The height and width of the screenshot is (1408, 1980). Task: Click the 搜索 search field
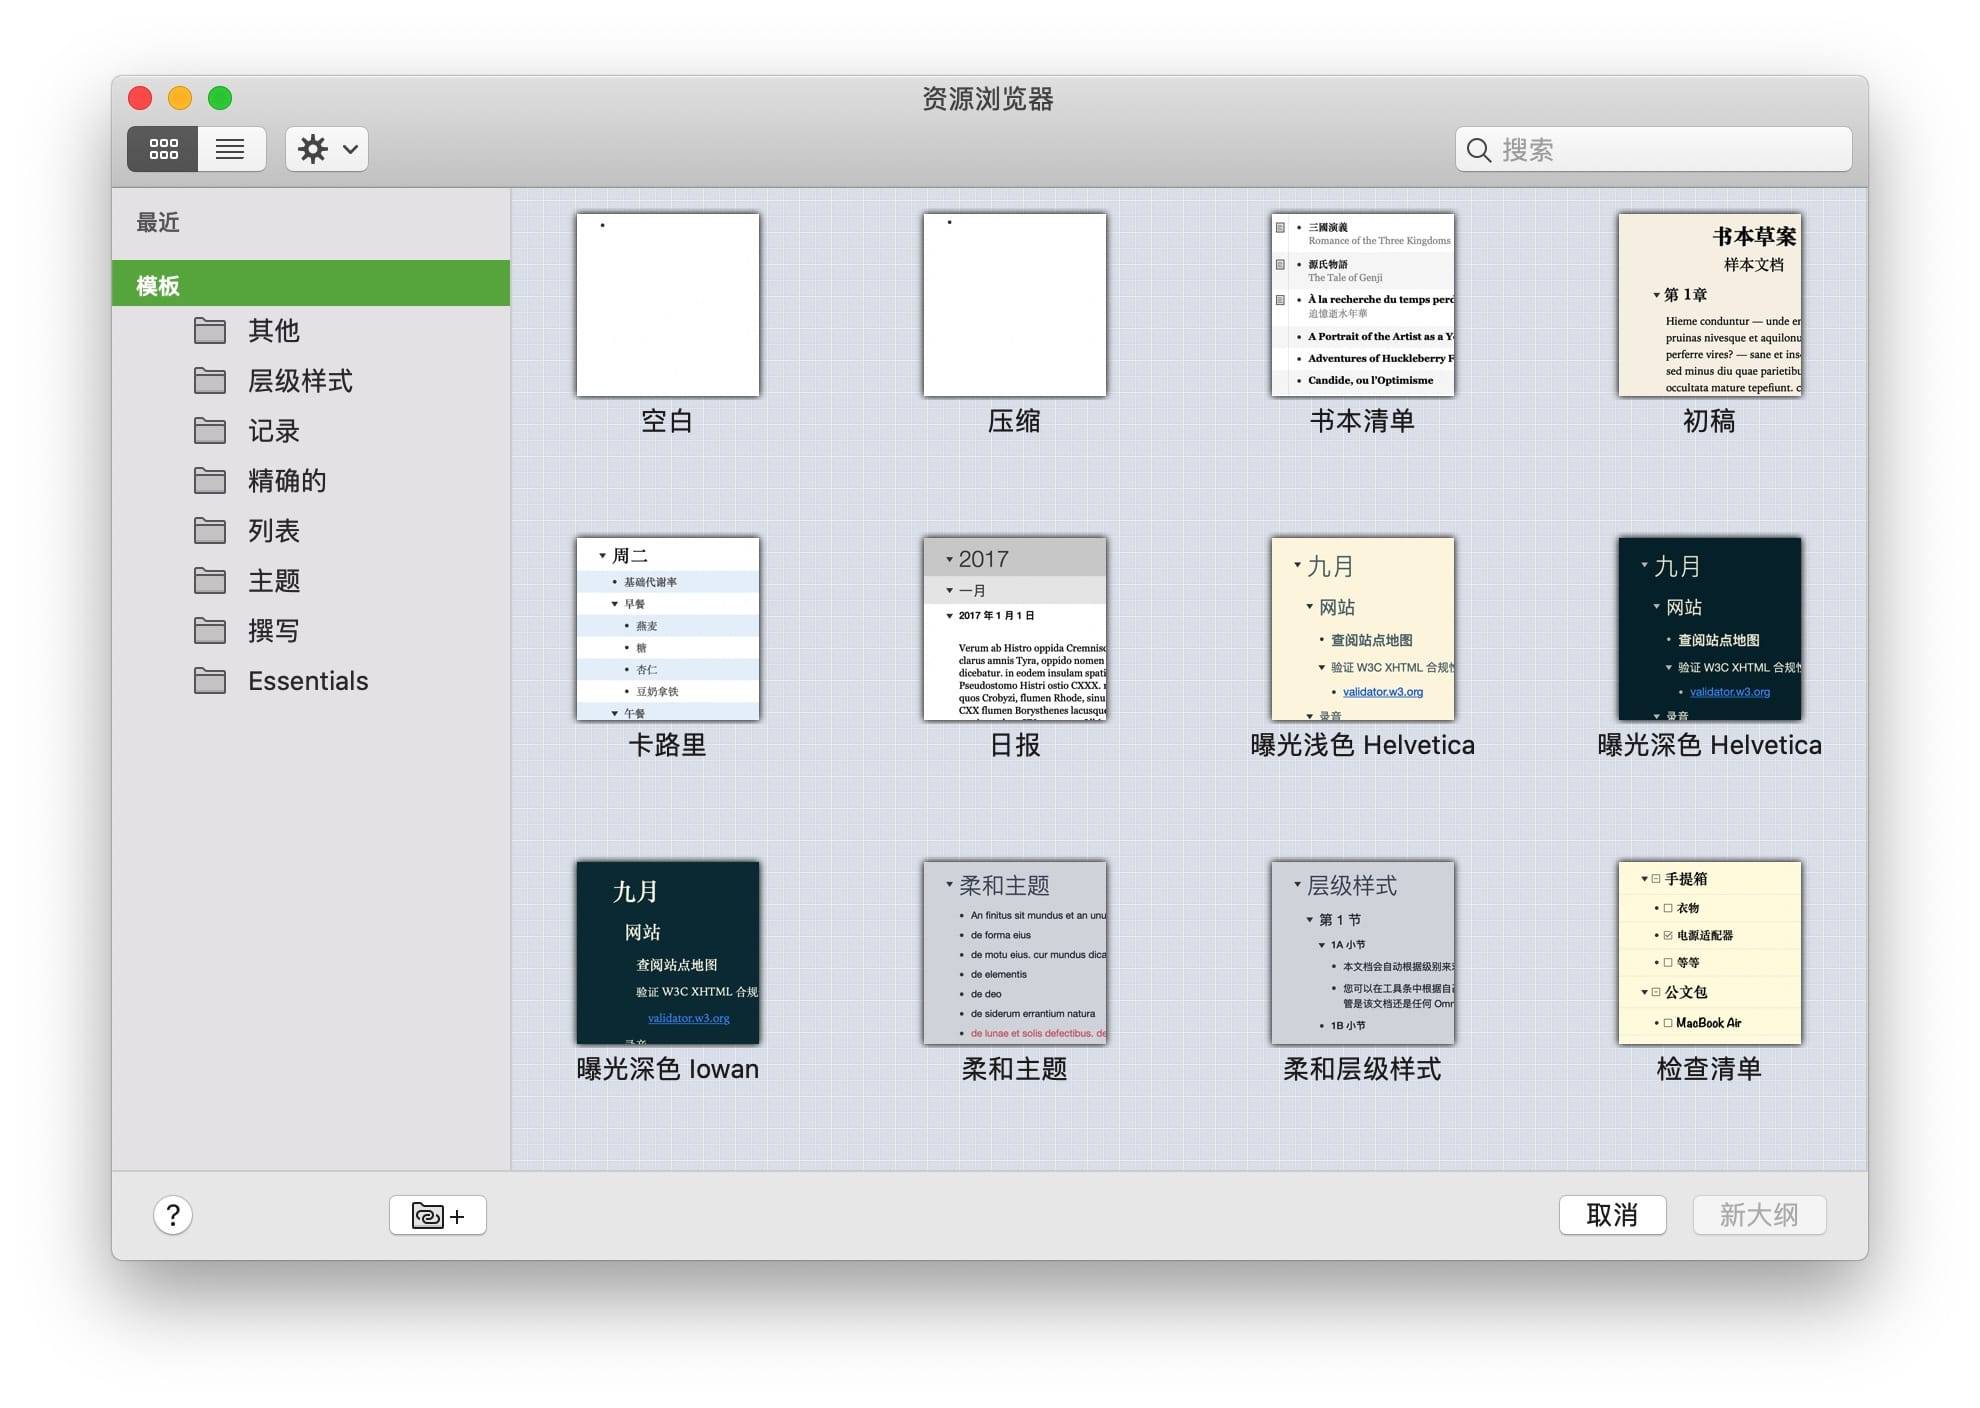click(1653, 149)
